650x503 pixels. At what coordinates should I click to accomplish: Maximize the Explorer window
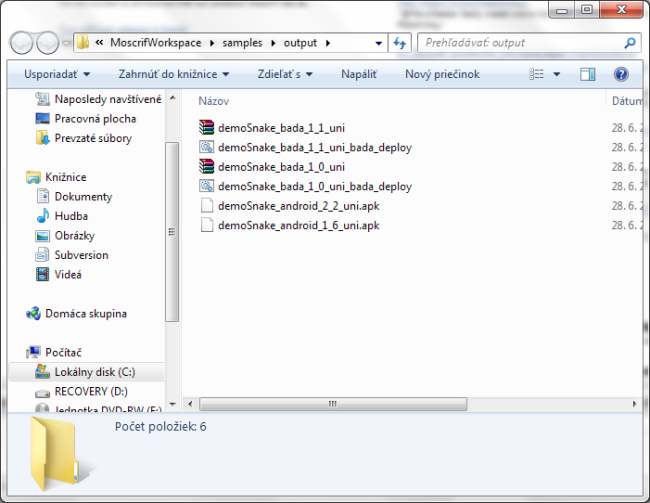pyautogui.click(x=587, y=10)
